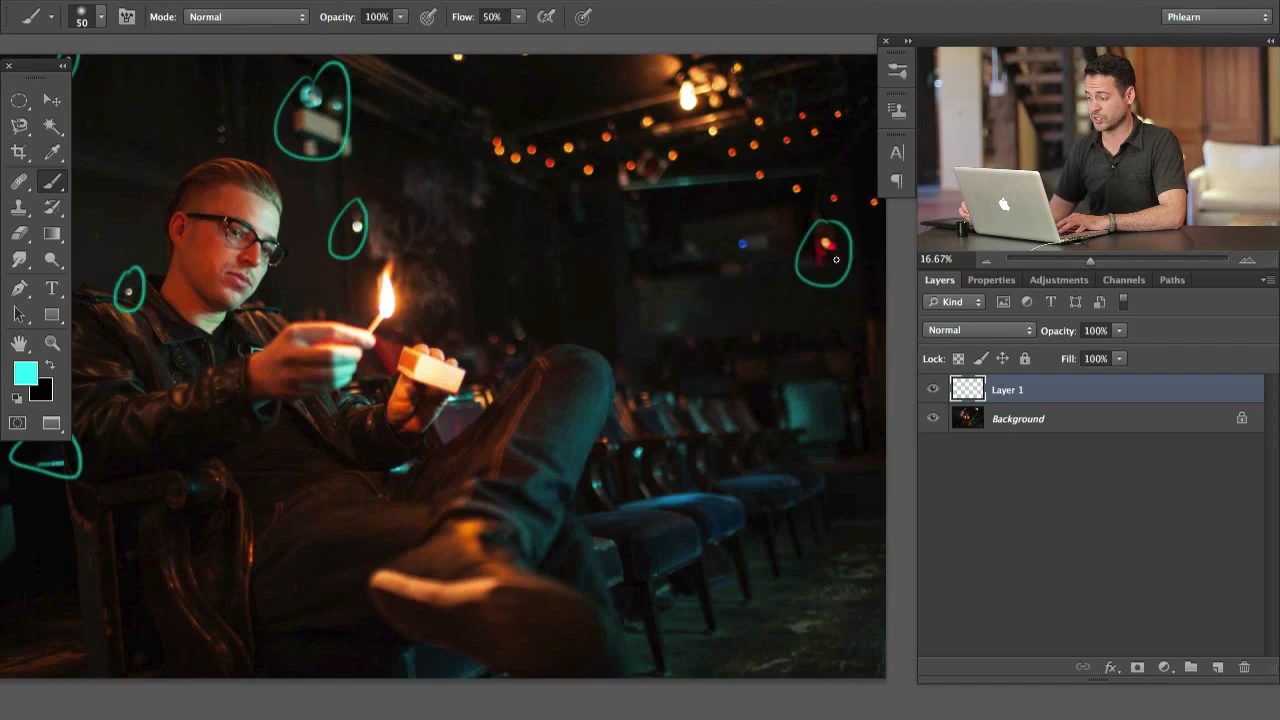Switch to the Paths tab

coord(1172,280)
